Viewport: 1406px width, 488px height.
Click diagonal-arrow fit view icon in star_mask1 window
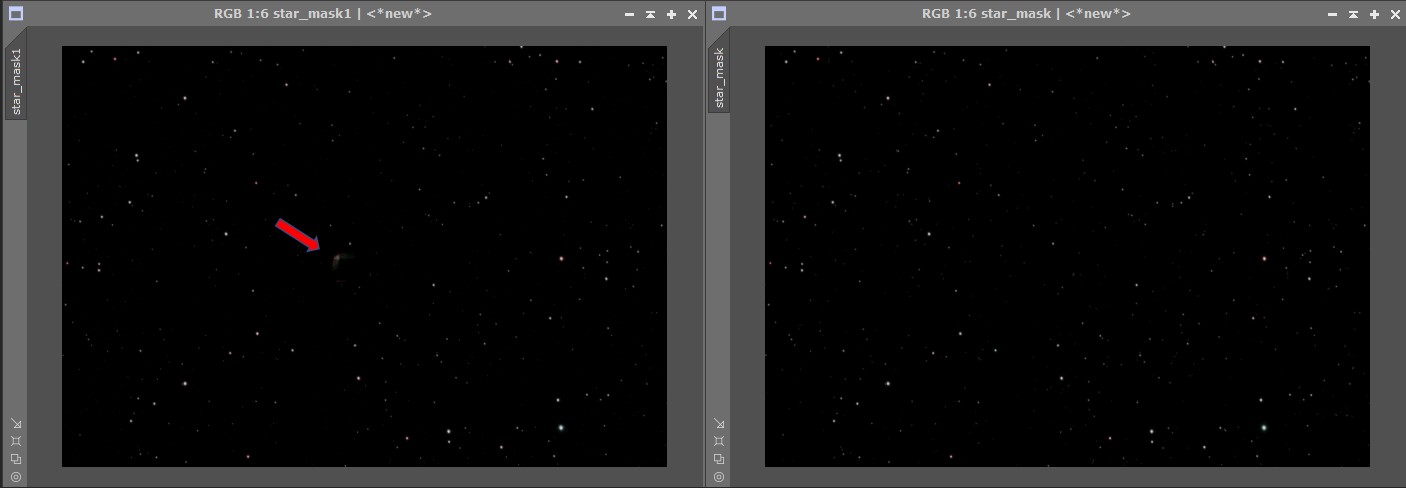(x=16, y=423)
